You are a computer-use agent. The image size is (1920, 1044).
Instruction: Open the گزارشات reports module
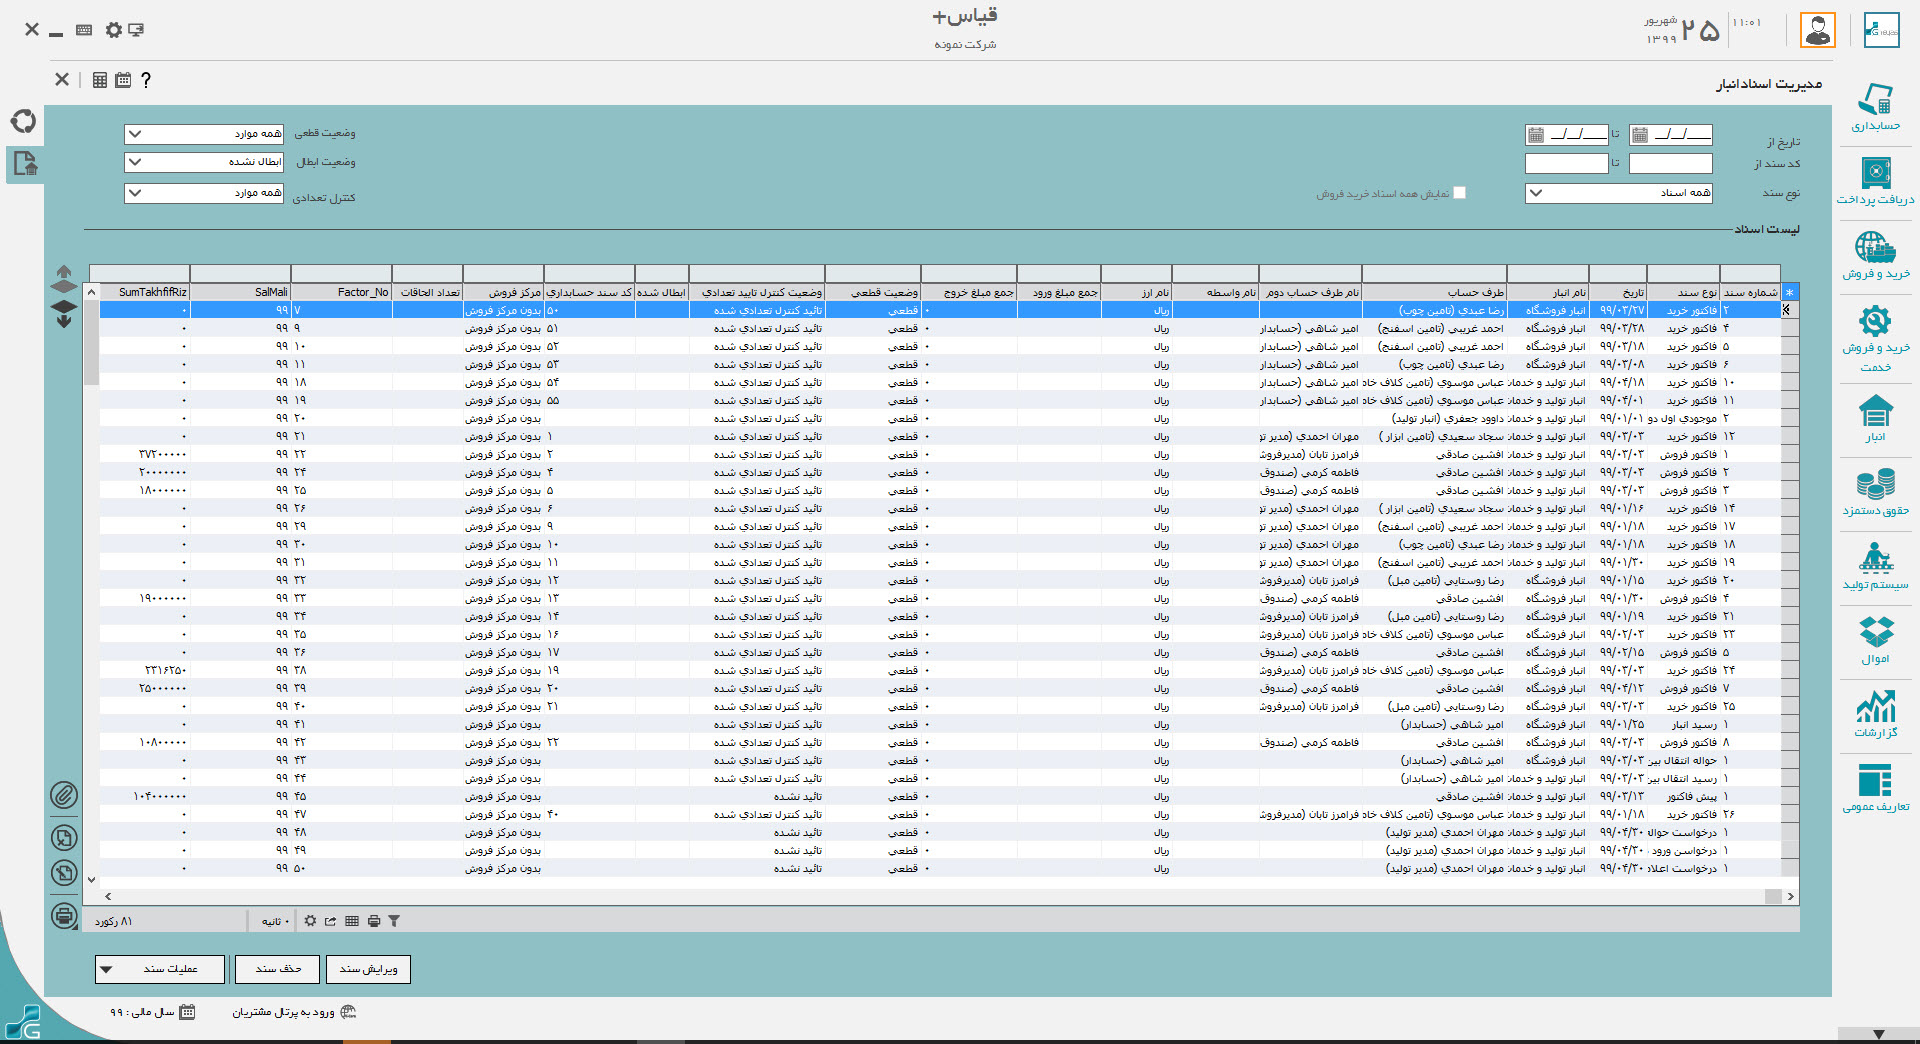[x=1875, y=714]
